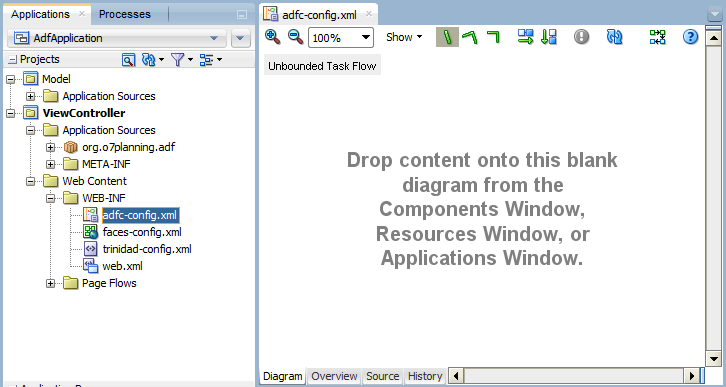The width and height of the screenshot is (726, 387).
Task: Switch to the Applications tab
Action: (x=40, y=14)
